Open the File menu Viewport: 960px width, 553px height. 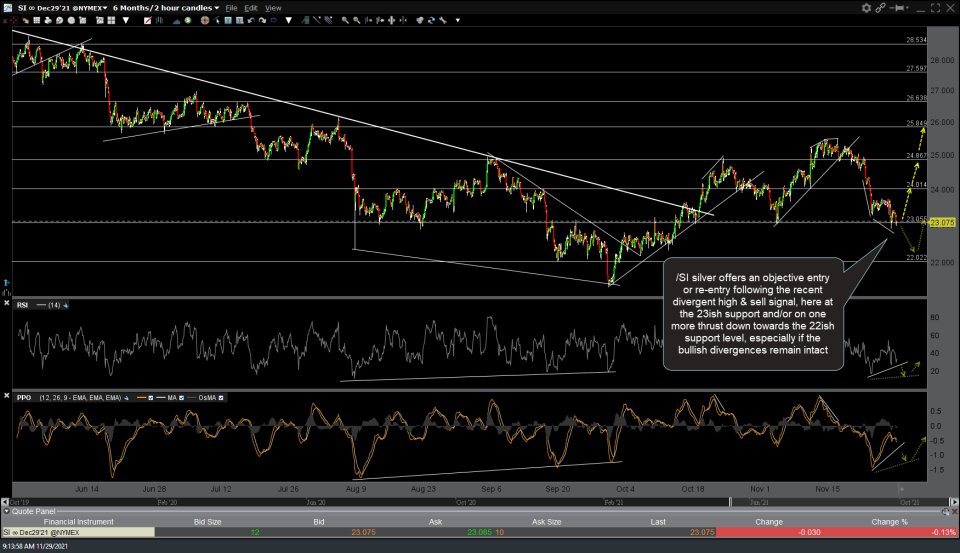coord(232,7)
